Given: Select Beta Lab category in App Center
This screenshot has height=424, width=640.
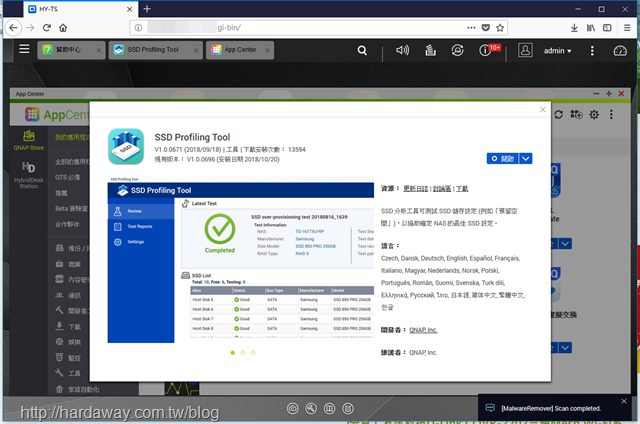Looking at the screenshot, I should [x=71, y=209].
